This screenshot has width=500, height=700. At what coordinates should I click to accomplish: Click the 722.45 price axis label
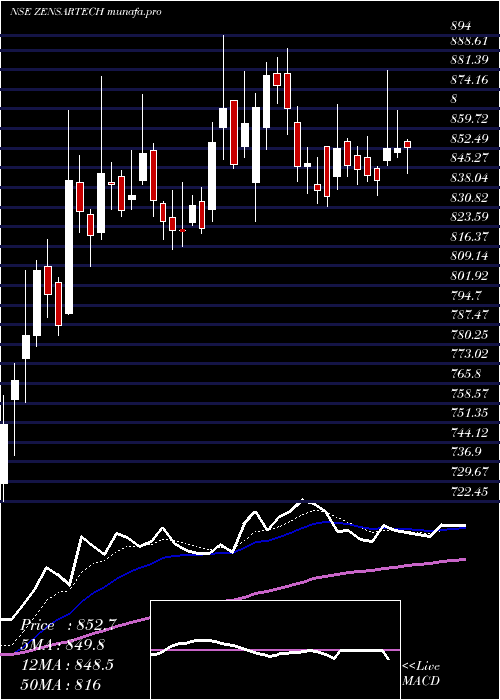(x=469, y=491)
